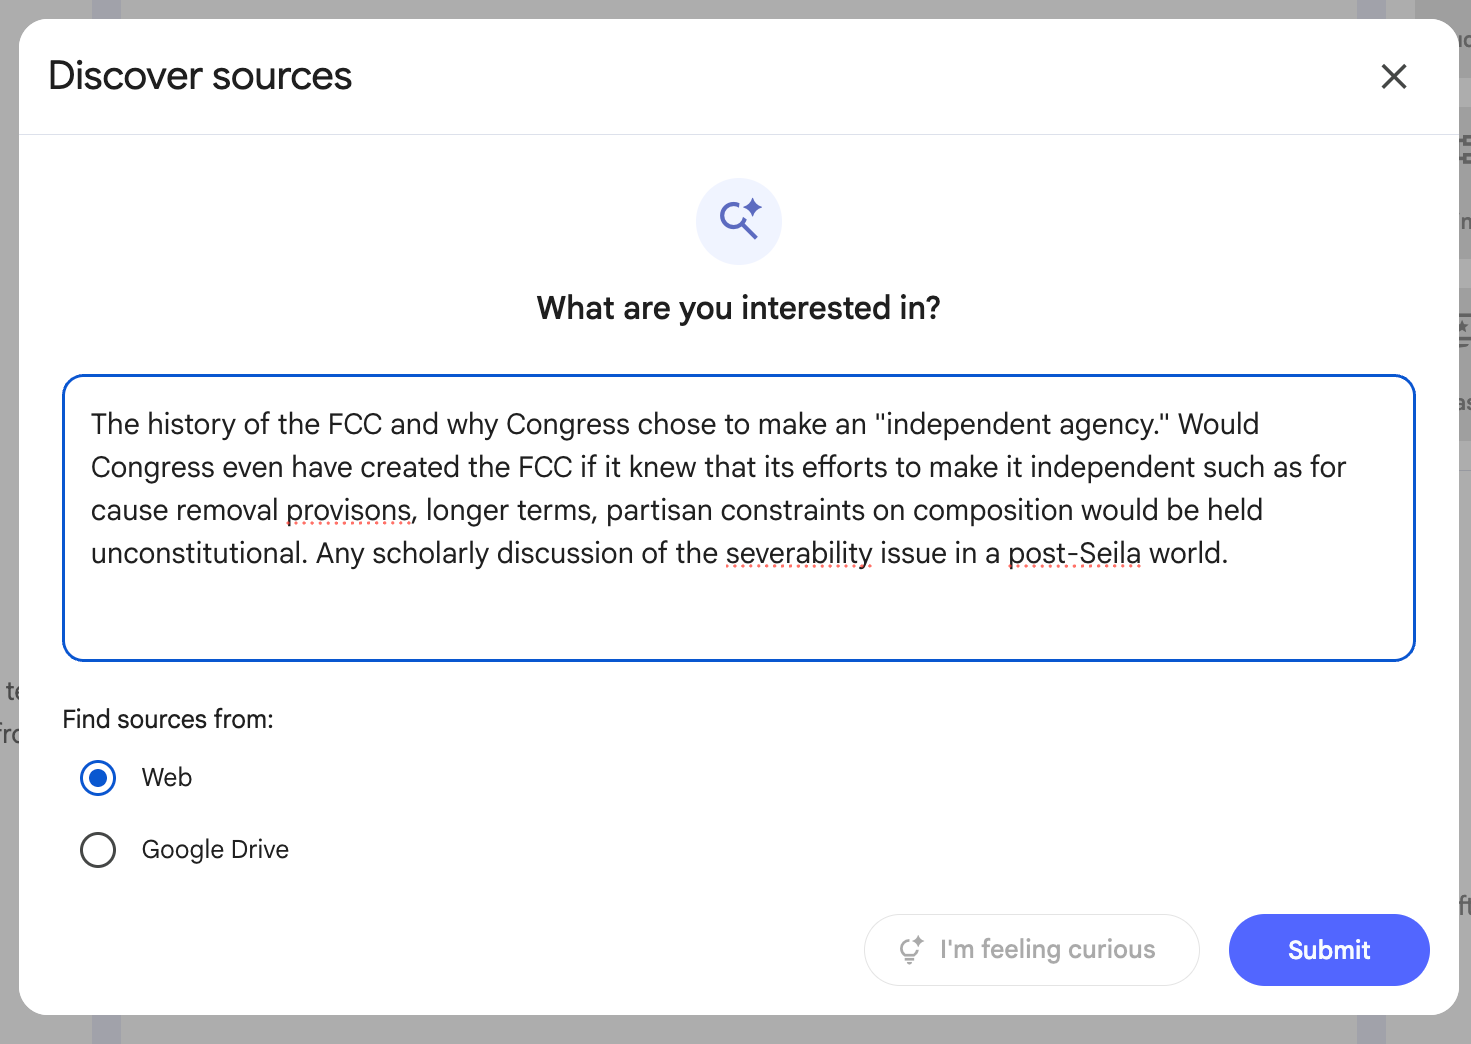
Task: Click the underlined word "severability"
Action: click(799, 554)
